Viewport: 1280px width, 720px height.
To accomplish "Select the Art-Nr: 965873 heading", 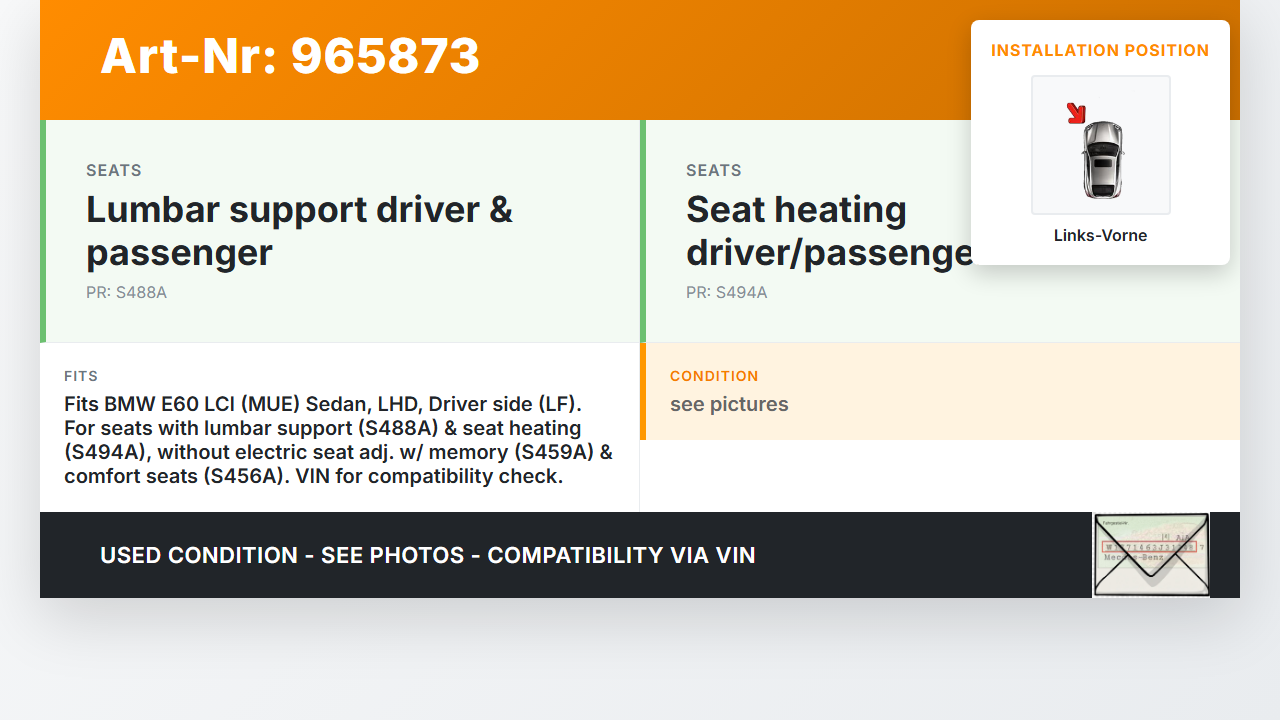I will pos(290,56).
